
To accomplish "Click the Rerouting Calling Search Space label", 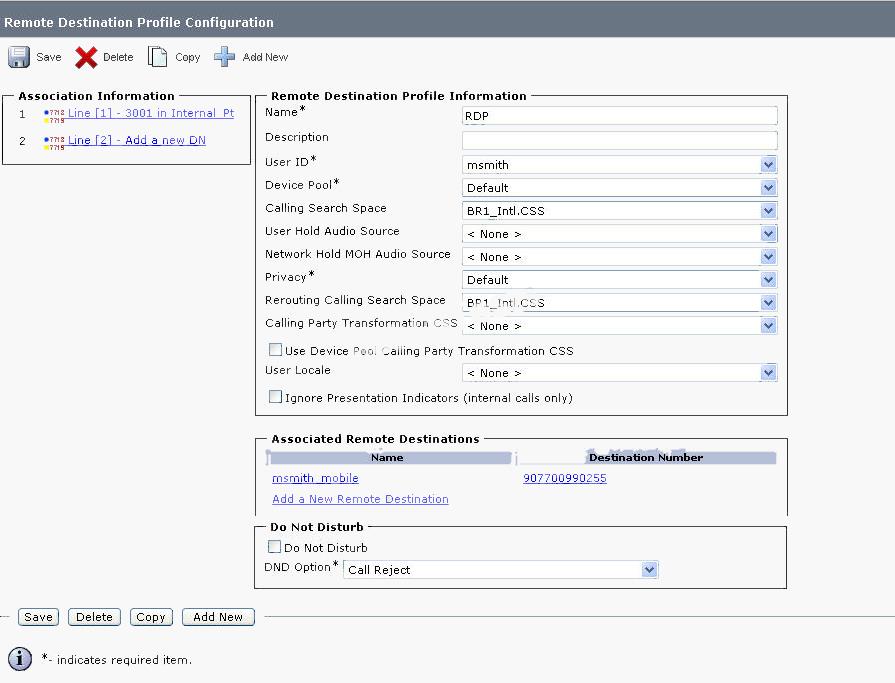I will (355, 300).
